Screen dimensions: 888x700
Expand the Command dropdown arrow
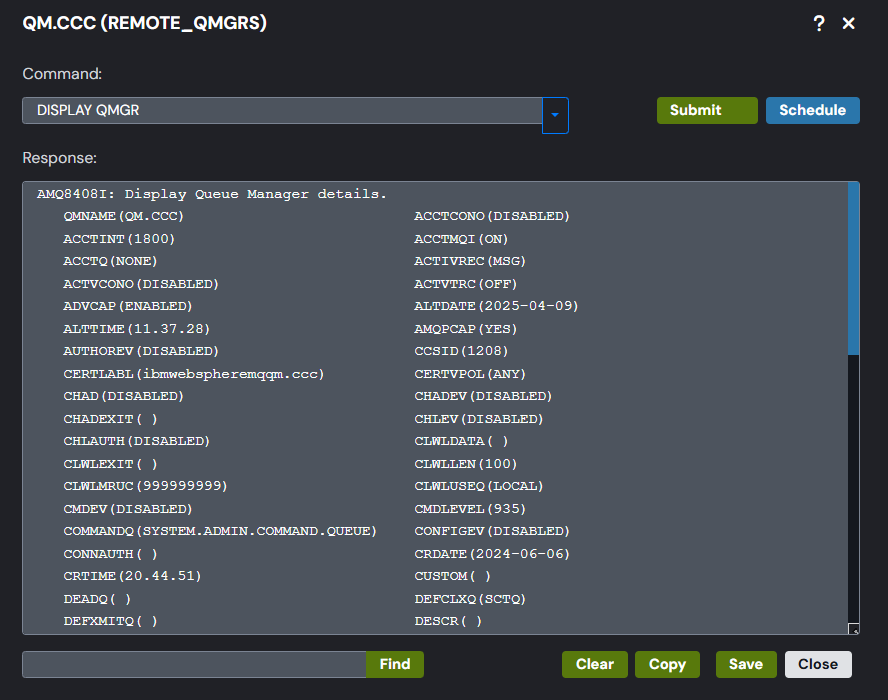coord(555,115)
